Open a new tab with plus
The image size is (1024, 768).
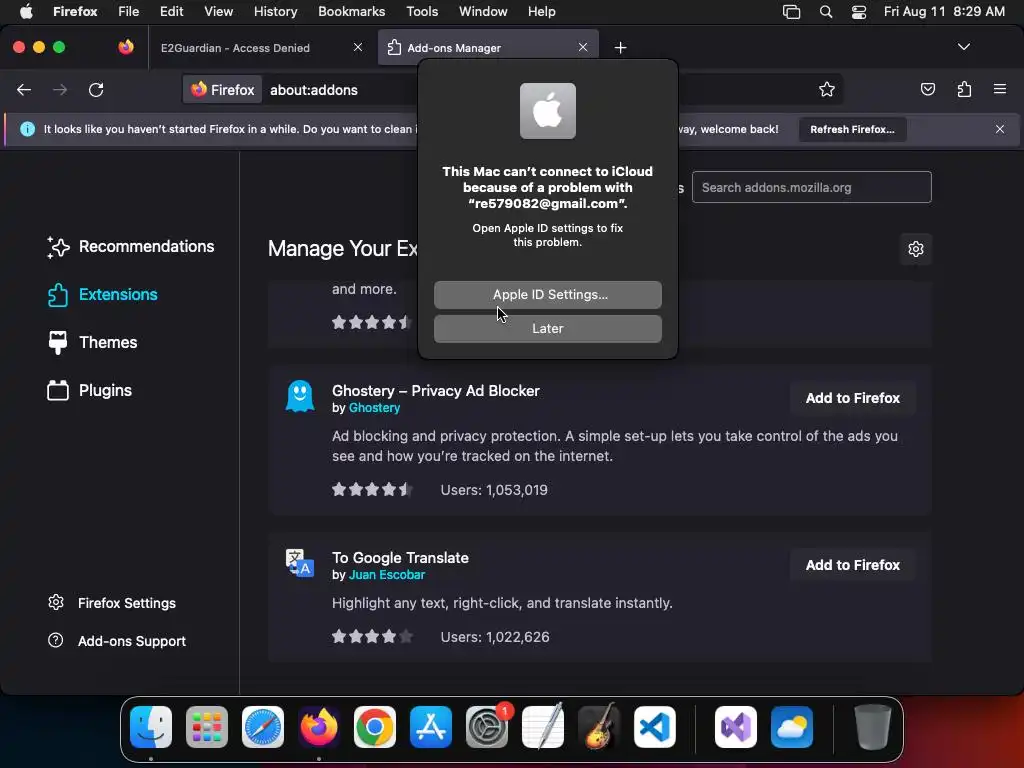620,48
